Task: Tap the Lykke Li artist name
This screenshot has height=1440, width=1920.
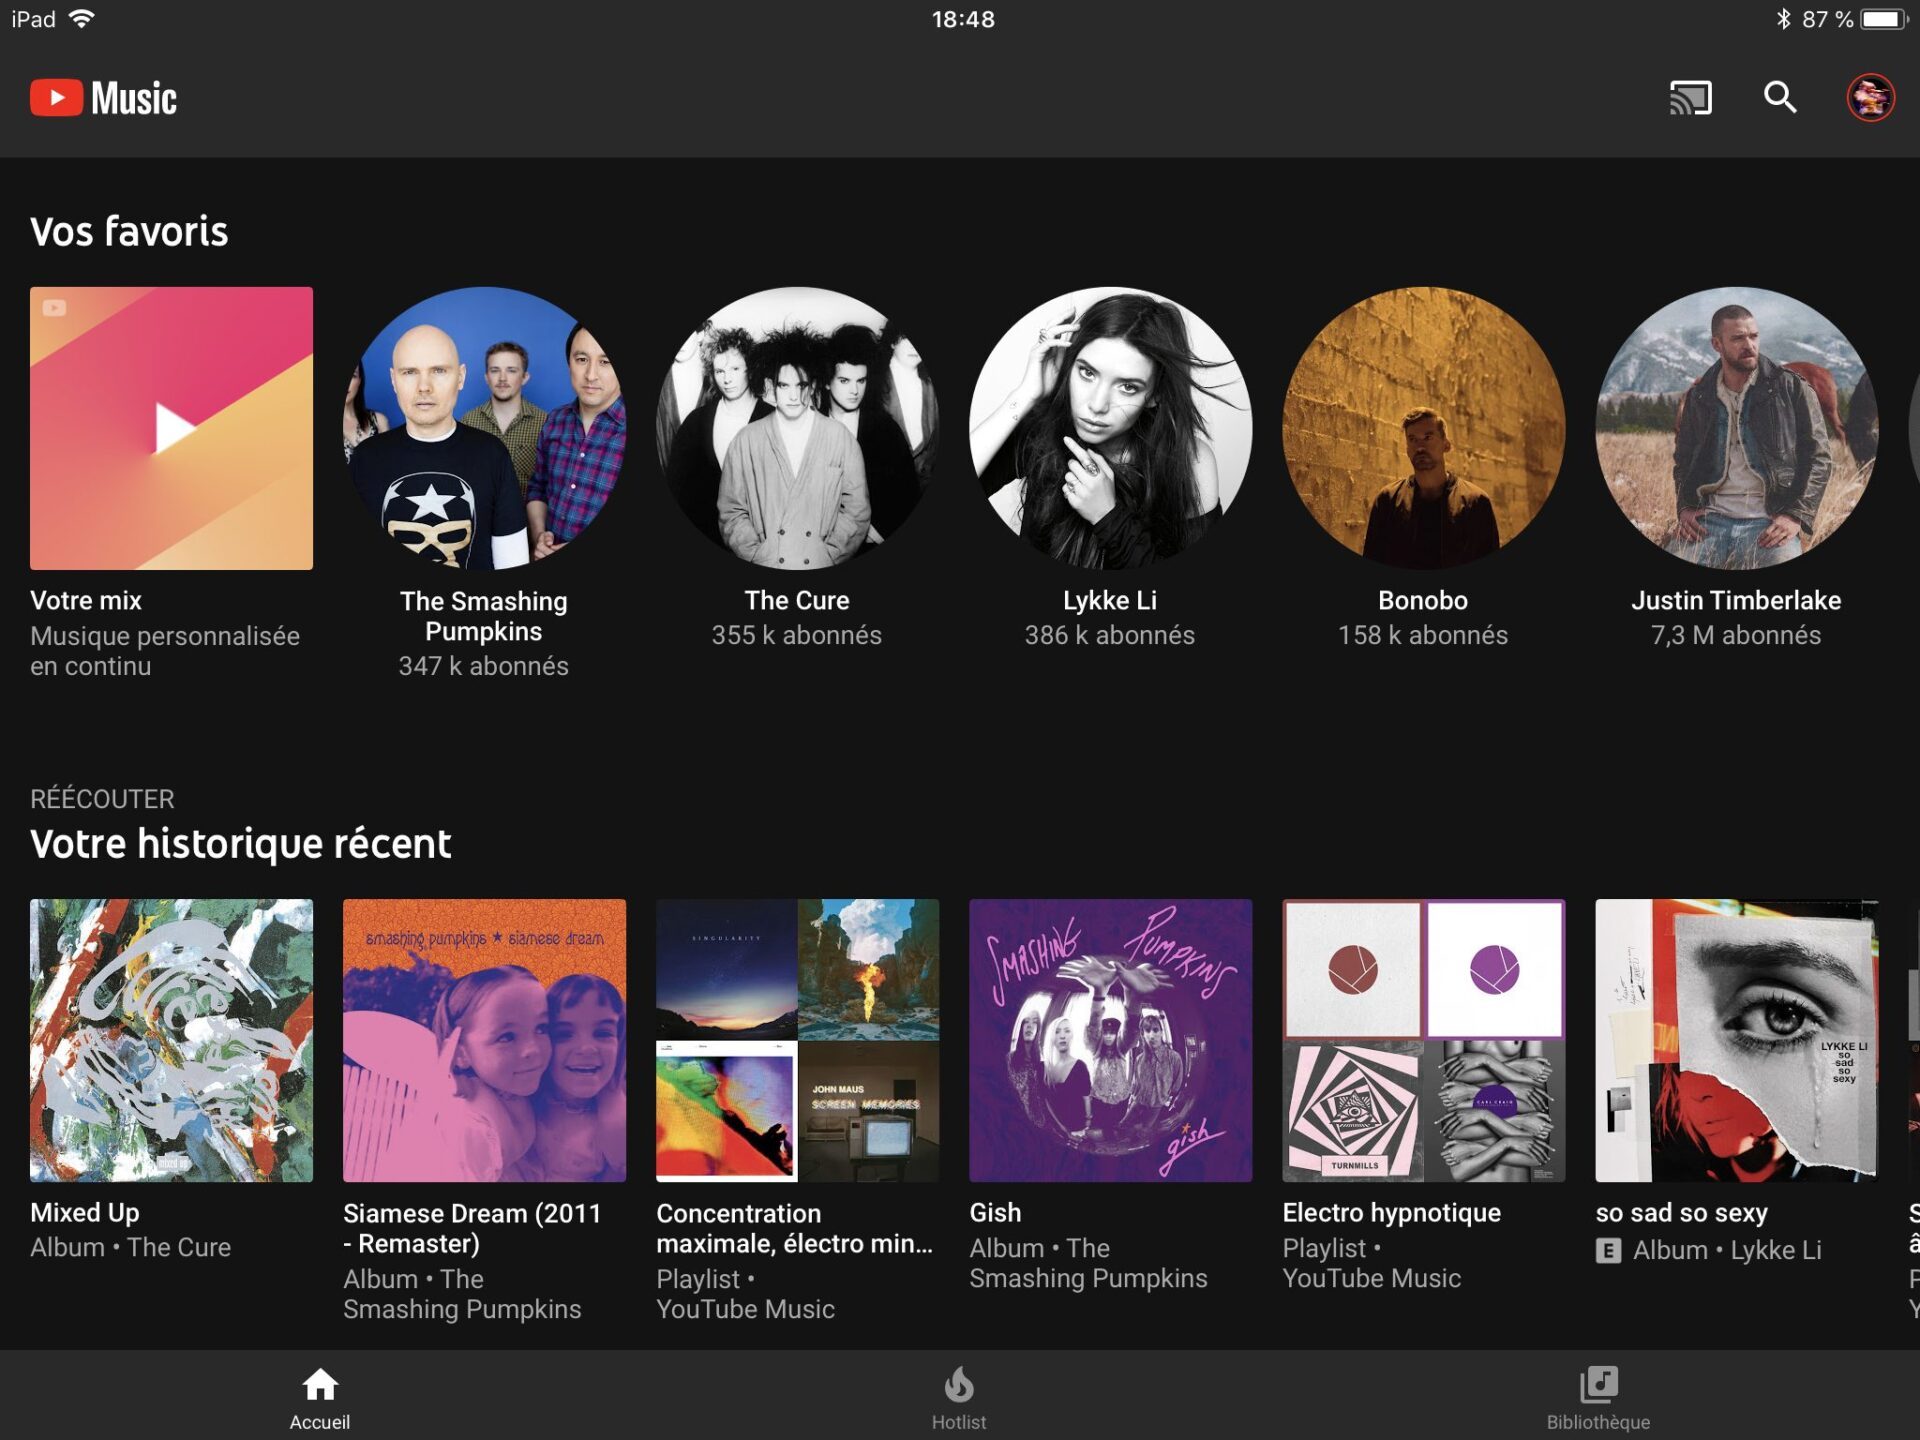Action: tap(1110, 600)
